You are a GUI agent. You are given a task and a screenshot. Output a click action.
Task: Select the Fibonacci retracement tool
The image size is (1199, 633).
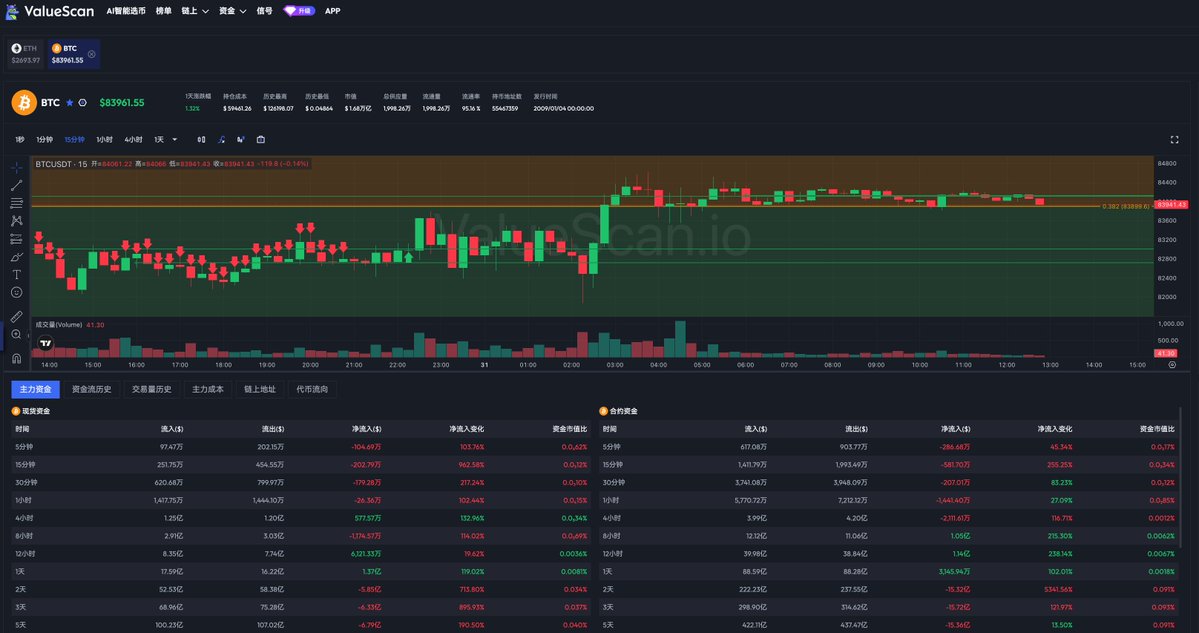pyautogui.click(x=16, y=203)
